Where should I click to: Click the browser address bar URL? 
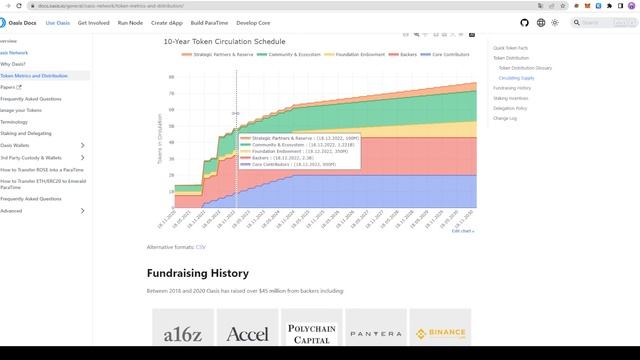click(111, 6)
